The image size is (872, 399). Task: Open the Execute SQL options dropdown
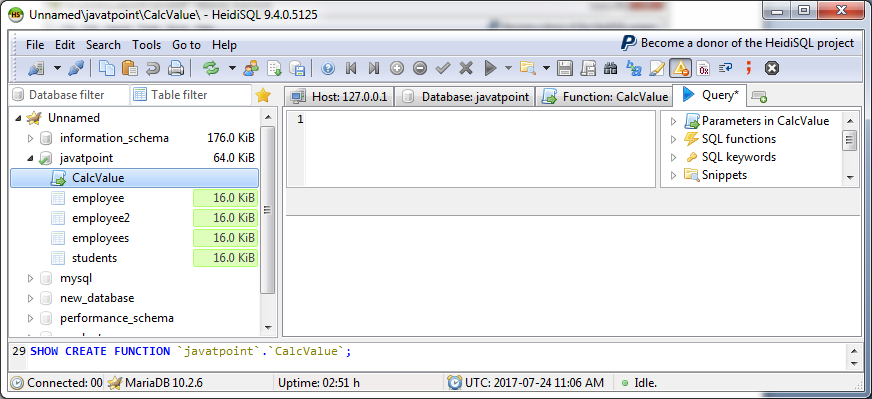click(x=508, y=68)
